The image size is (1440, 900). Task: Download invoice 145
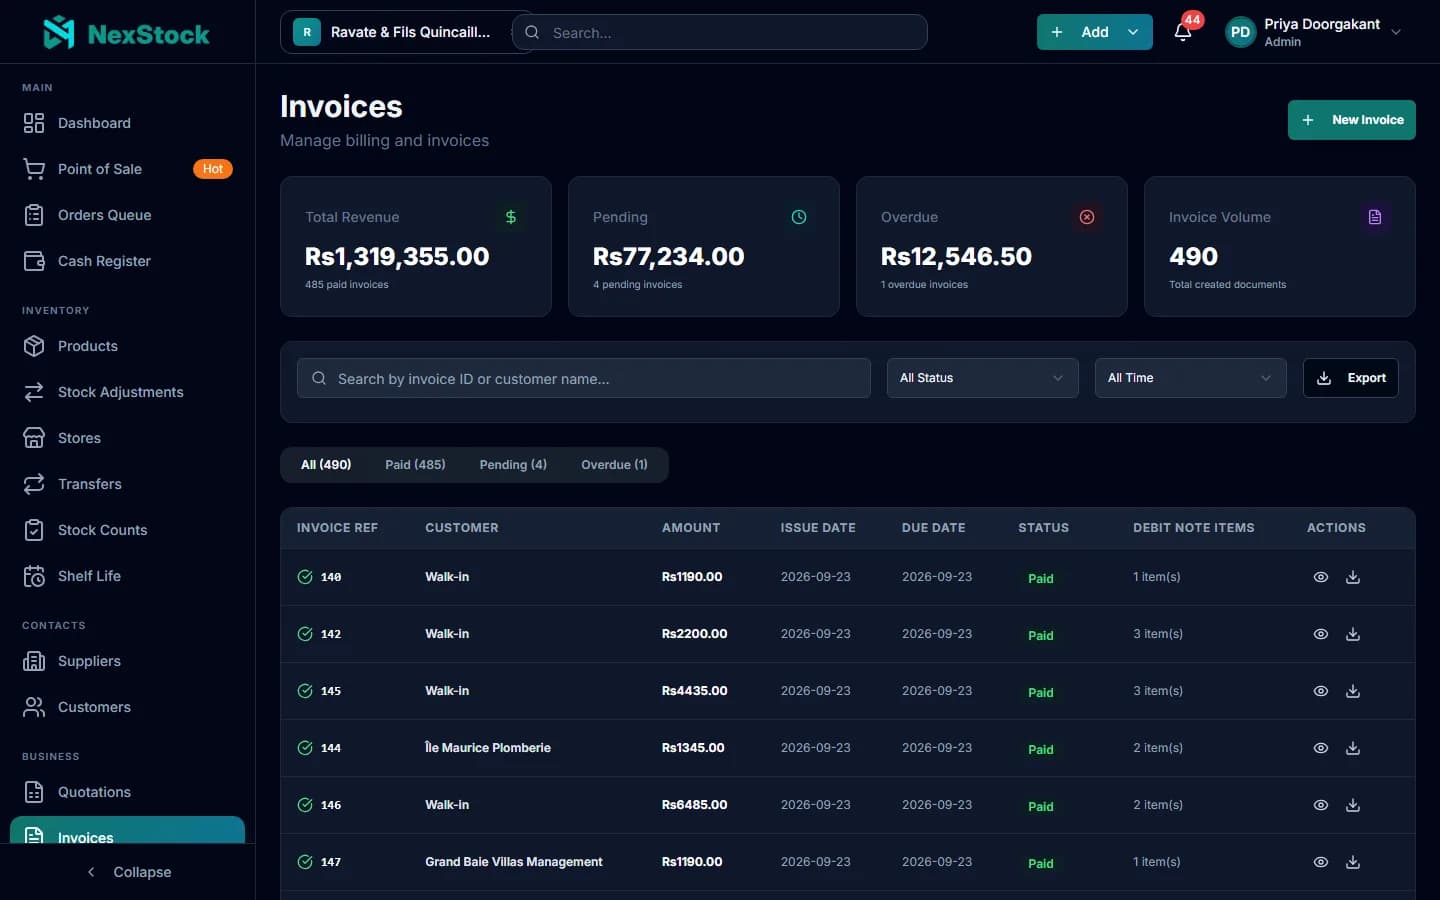click(1353, 691)
